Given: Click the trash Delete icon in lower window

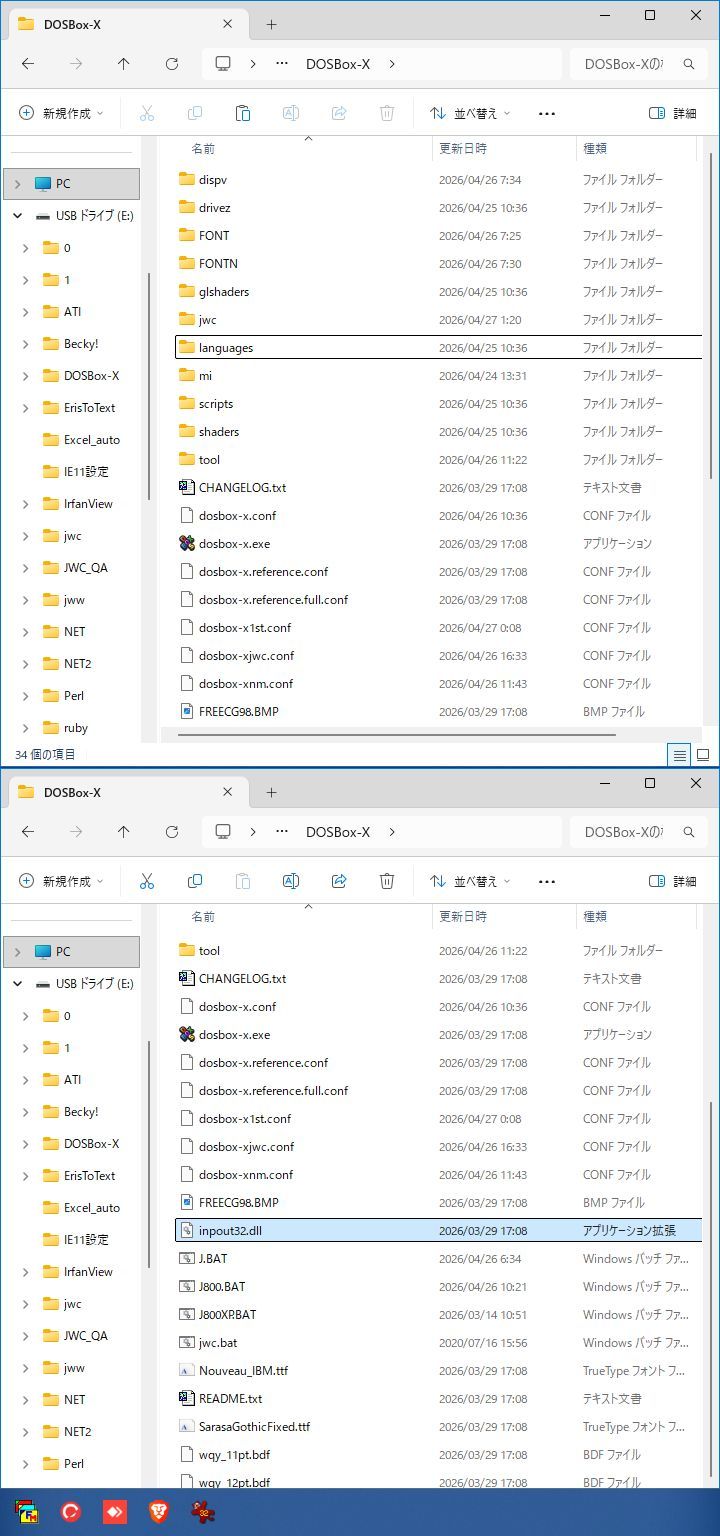Looking at the screenshot, I should click(x=387, y=881).
